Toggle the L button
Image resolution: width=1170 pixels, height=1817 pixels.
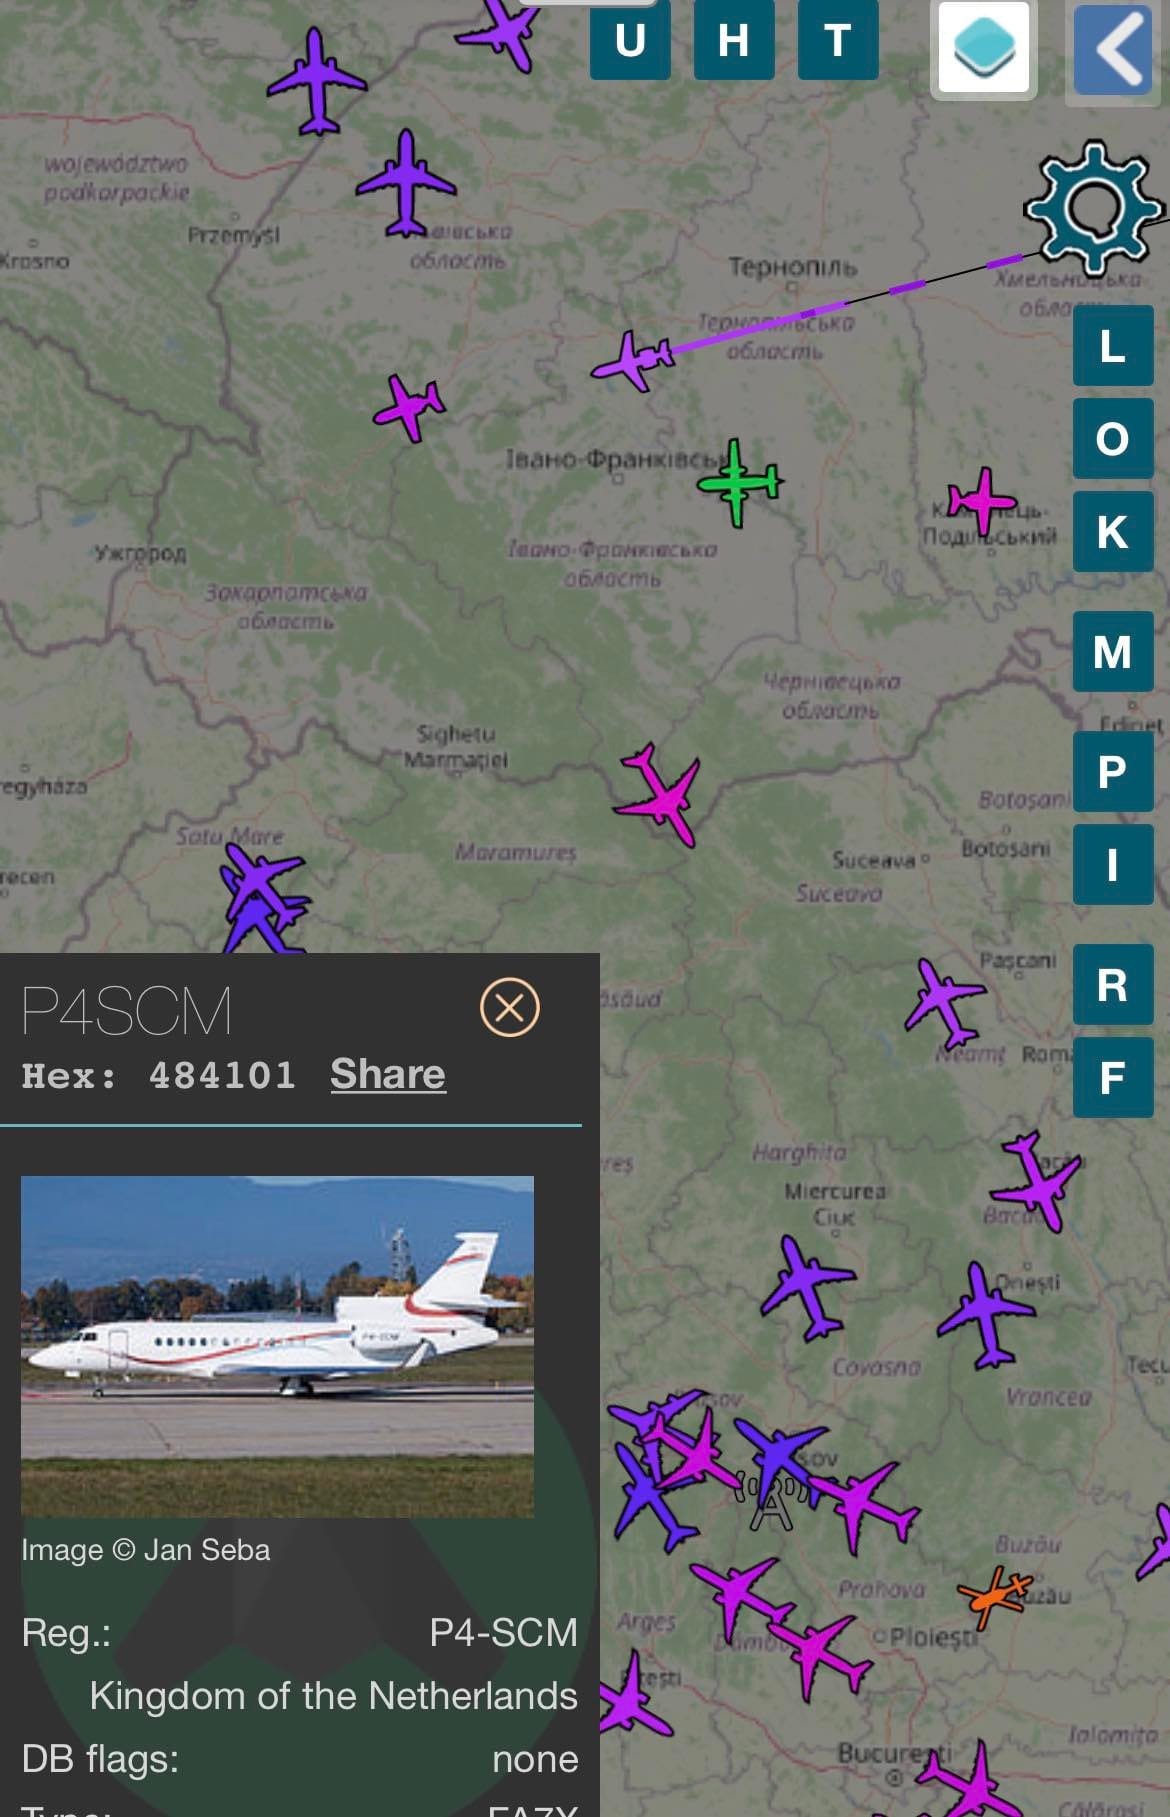click(x=1113, y=346)
